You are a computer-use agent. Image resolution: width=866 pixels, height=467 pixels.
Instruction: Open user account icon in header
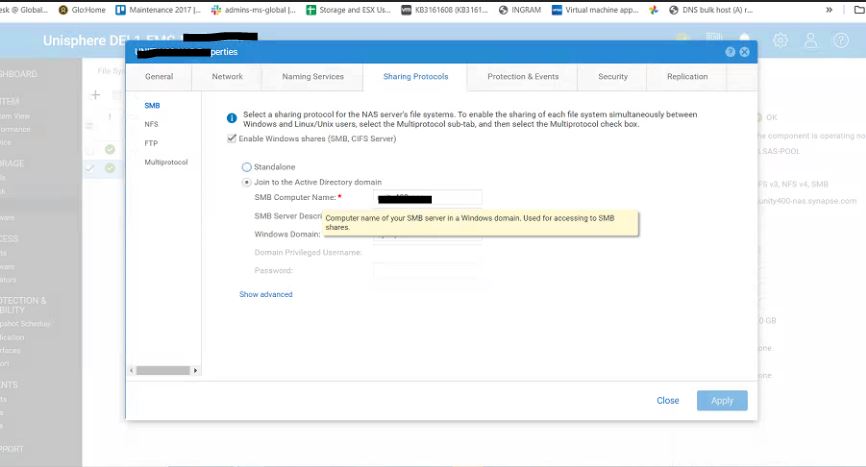(811, 40)
